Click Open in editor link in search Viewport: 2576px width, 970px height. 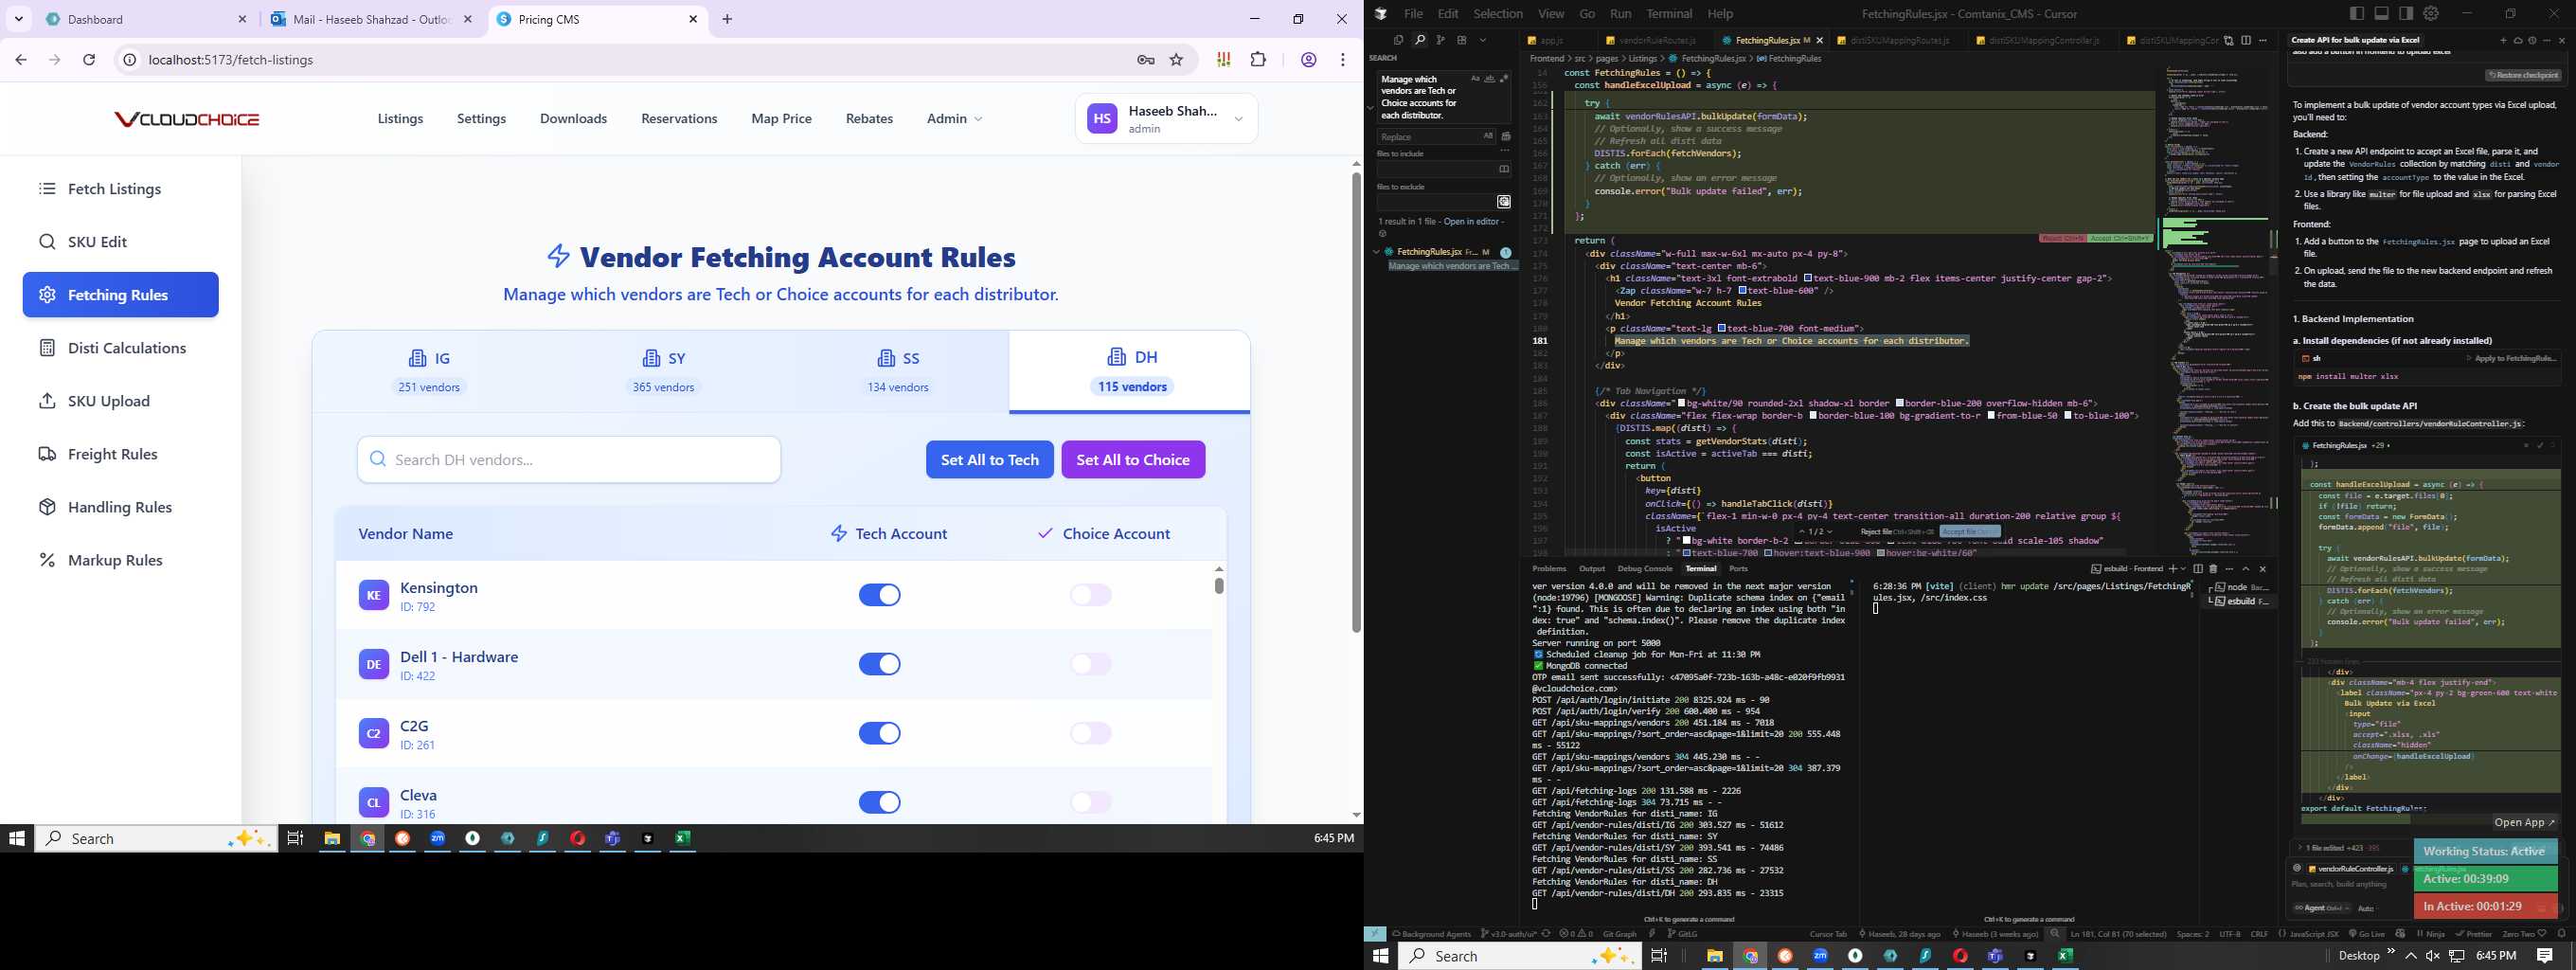point(1472,222)
